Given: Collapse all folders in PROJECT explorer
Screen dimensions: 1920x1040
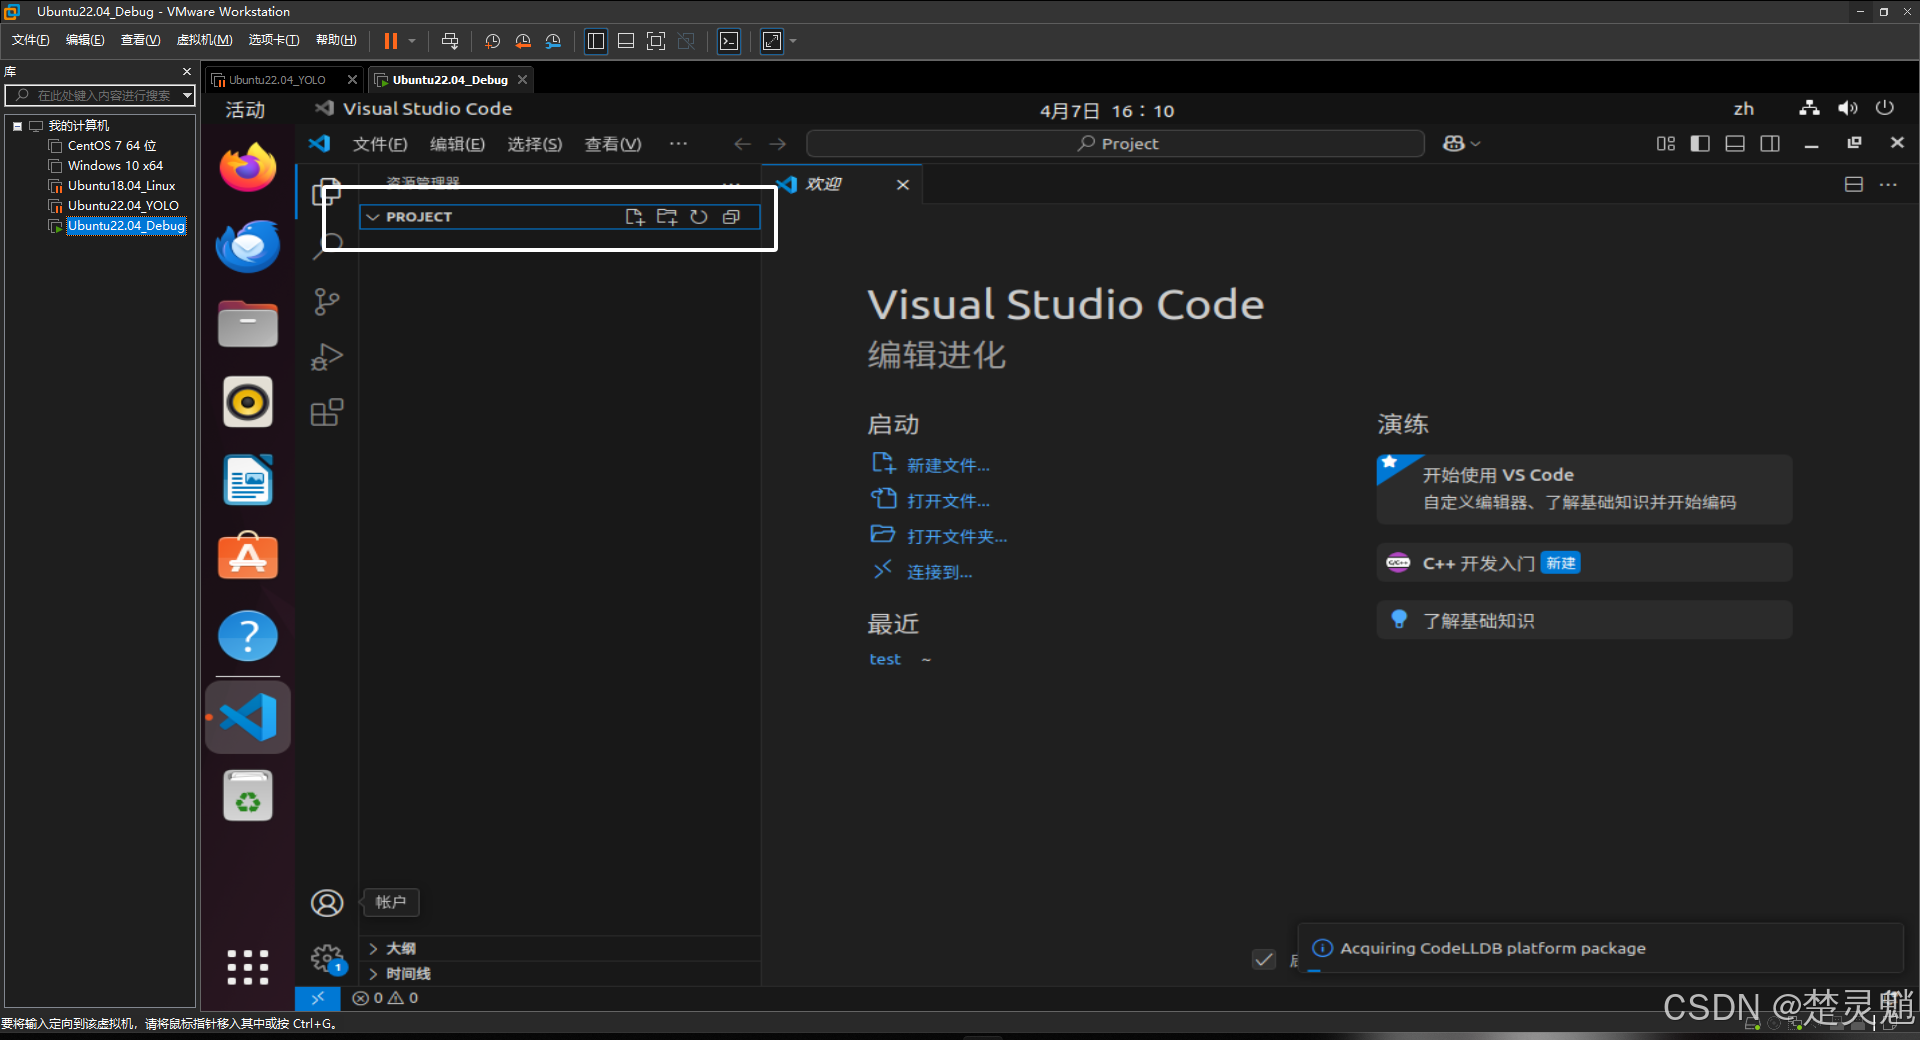Looking at the screenshot, I should pos(731,217).
